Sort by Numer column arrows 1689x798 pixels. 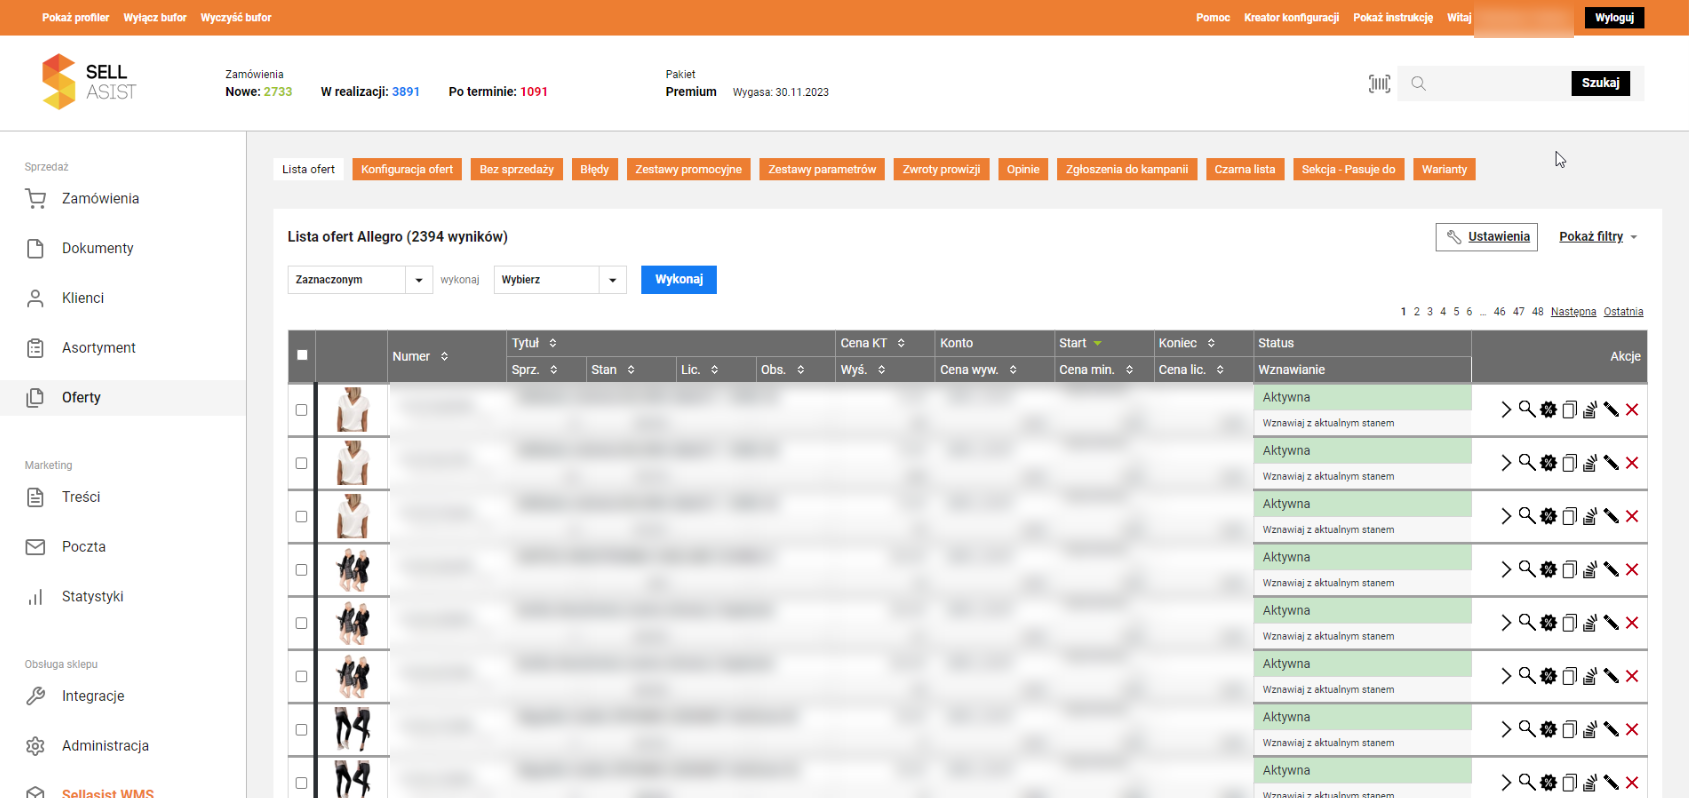[444, 356]
